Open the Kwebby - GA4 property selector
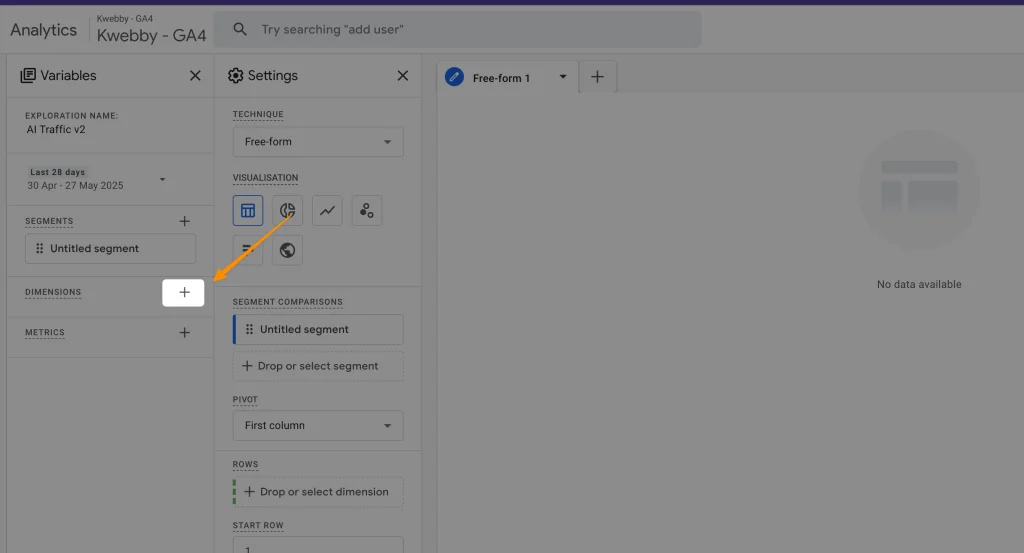The height and width of the screenshot is (553, 1024). pos(152,29)
